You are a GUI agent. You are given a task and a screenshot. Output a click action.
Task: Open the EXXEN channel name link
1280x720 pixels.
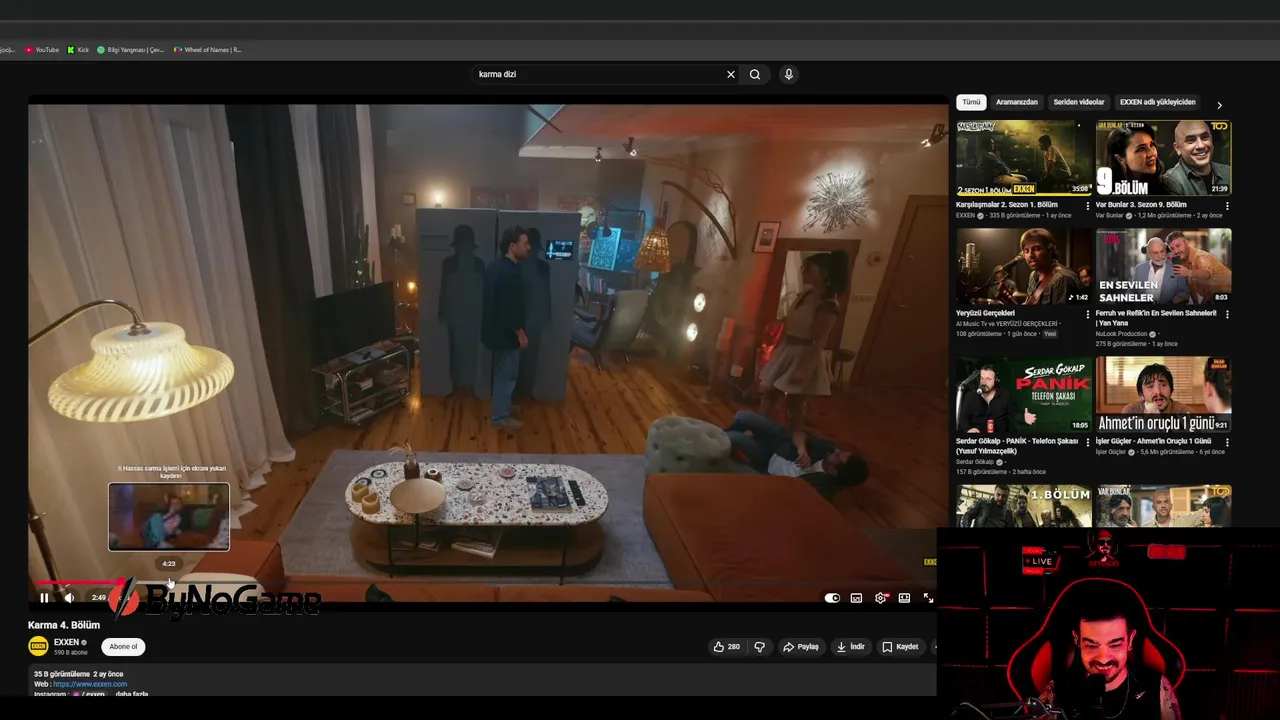[x=66, y=642]
